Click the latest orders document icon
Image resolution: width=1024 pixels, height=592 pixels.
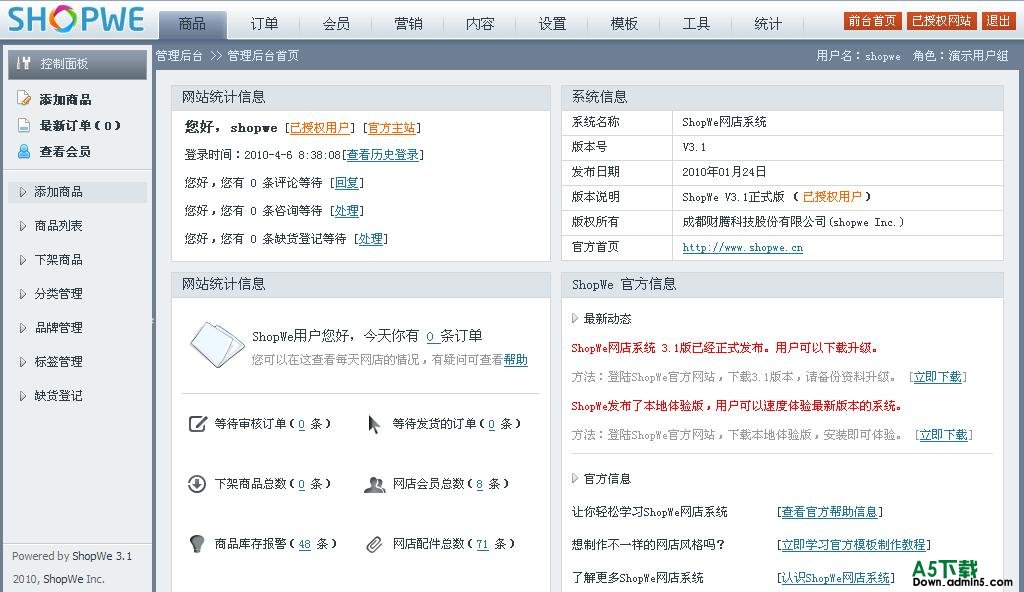(24, 125)
